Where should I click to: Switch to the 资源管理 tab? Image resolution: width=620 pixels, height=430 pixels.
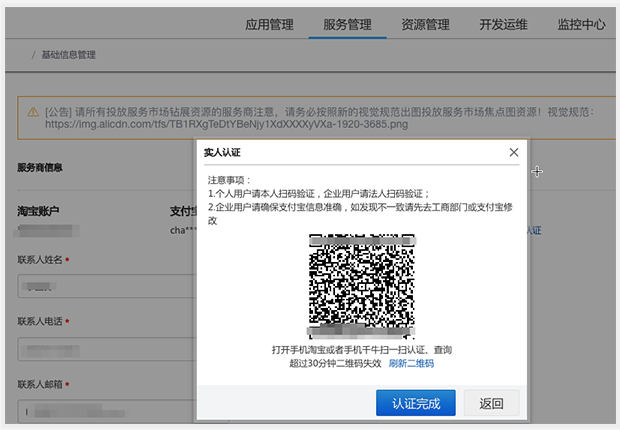[425, 25]
